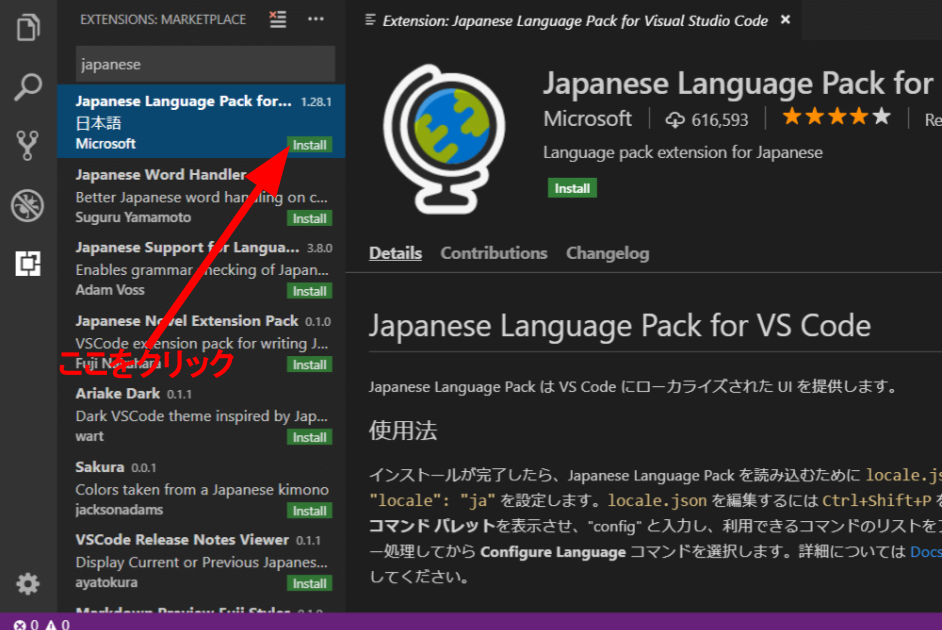The height and width of the screenshot is (630, 942).
Task: Open the Search view icon
Action: click(28, 87)
